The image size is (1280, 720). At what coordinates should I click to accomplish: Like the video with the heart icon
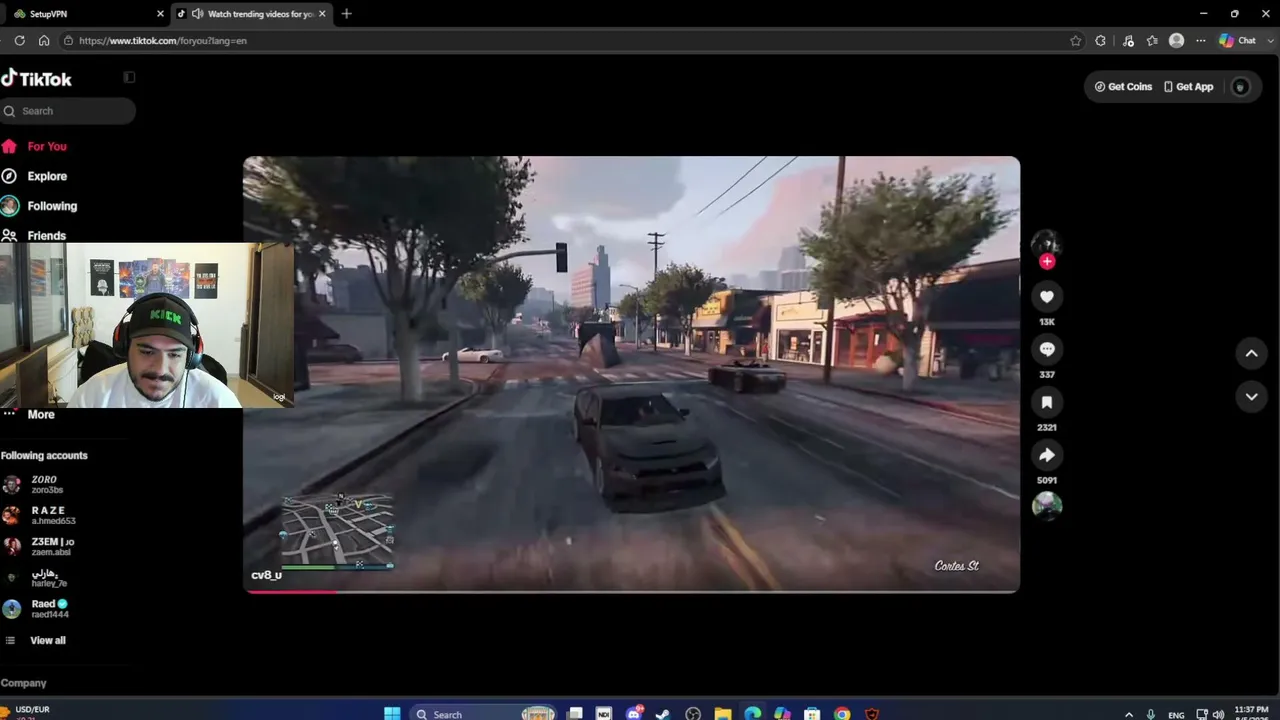(1047, 297)
